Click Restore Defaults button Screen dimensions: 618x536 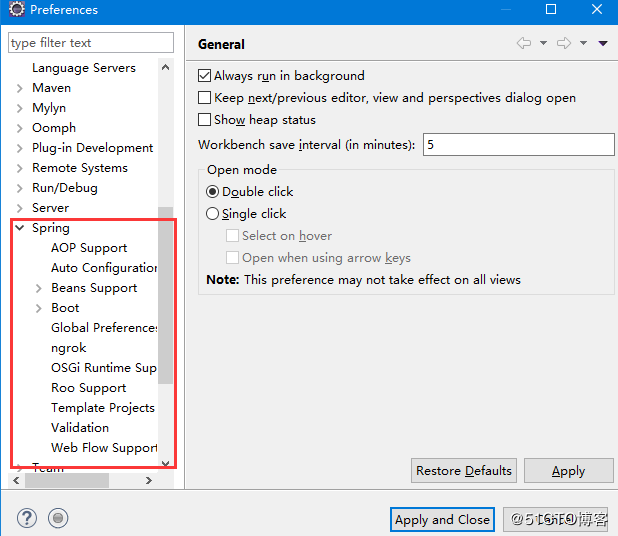click(464, 471)
